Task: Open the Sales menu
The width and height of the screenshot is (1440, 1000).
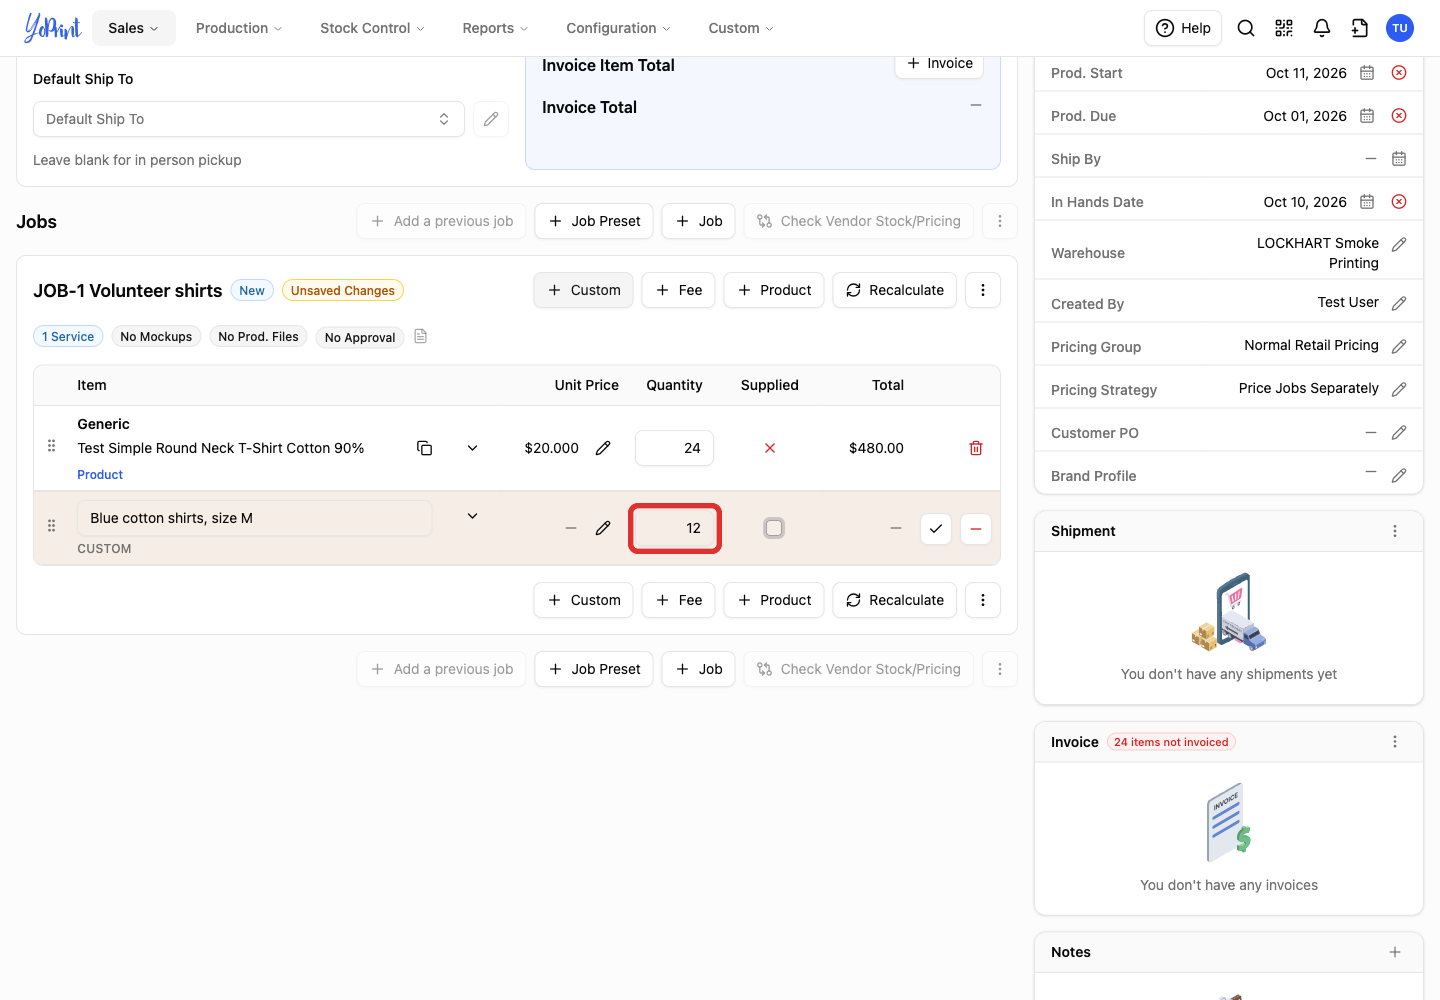Action: click(134, 28)
